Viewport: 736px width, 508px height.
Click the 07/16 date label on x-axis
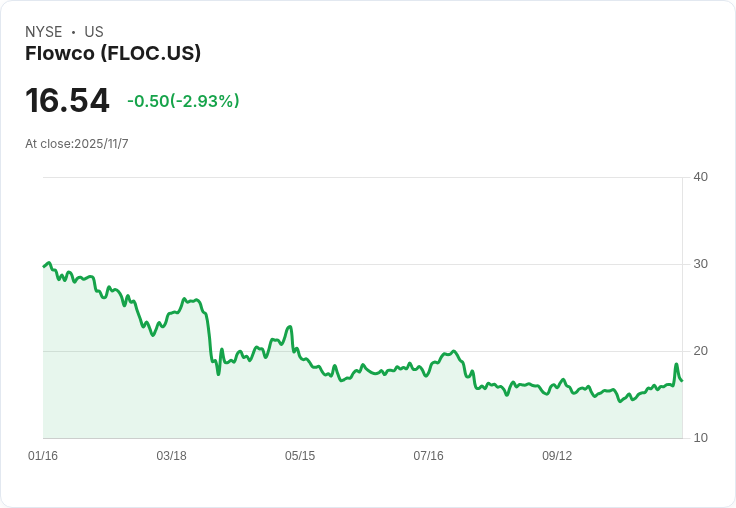[x=428, y=455]
